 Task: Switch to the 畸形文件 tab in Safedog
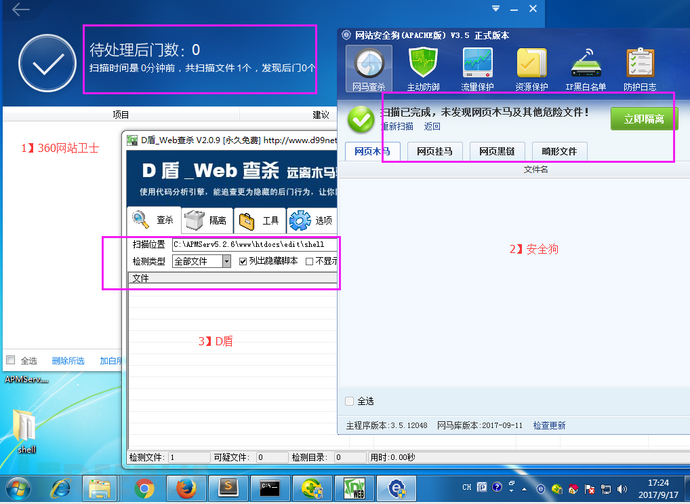[x=559, y=151]
